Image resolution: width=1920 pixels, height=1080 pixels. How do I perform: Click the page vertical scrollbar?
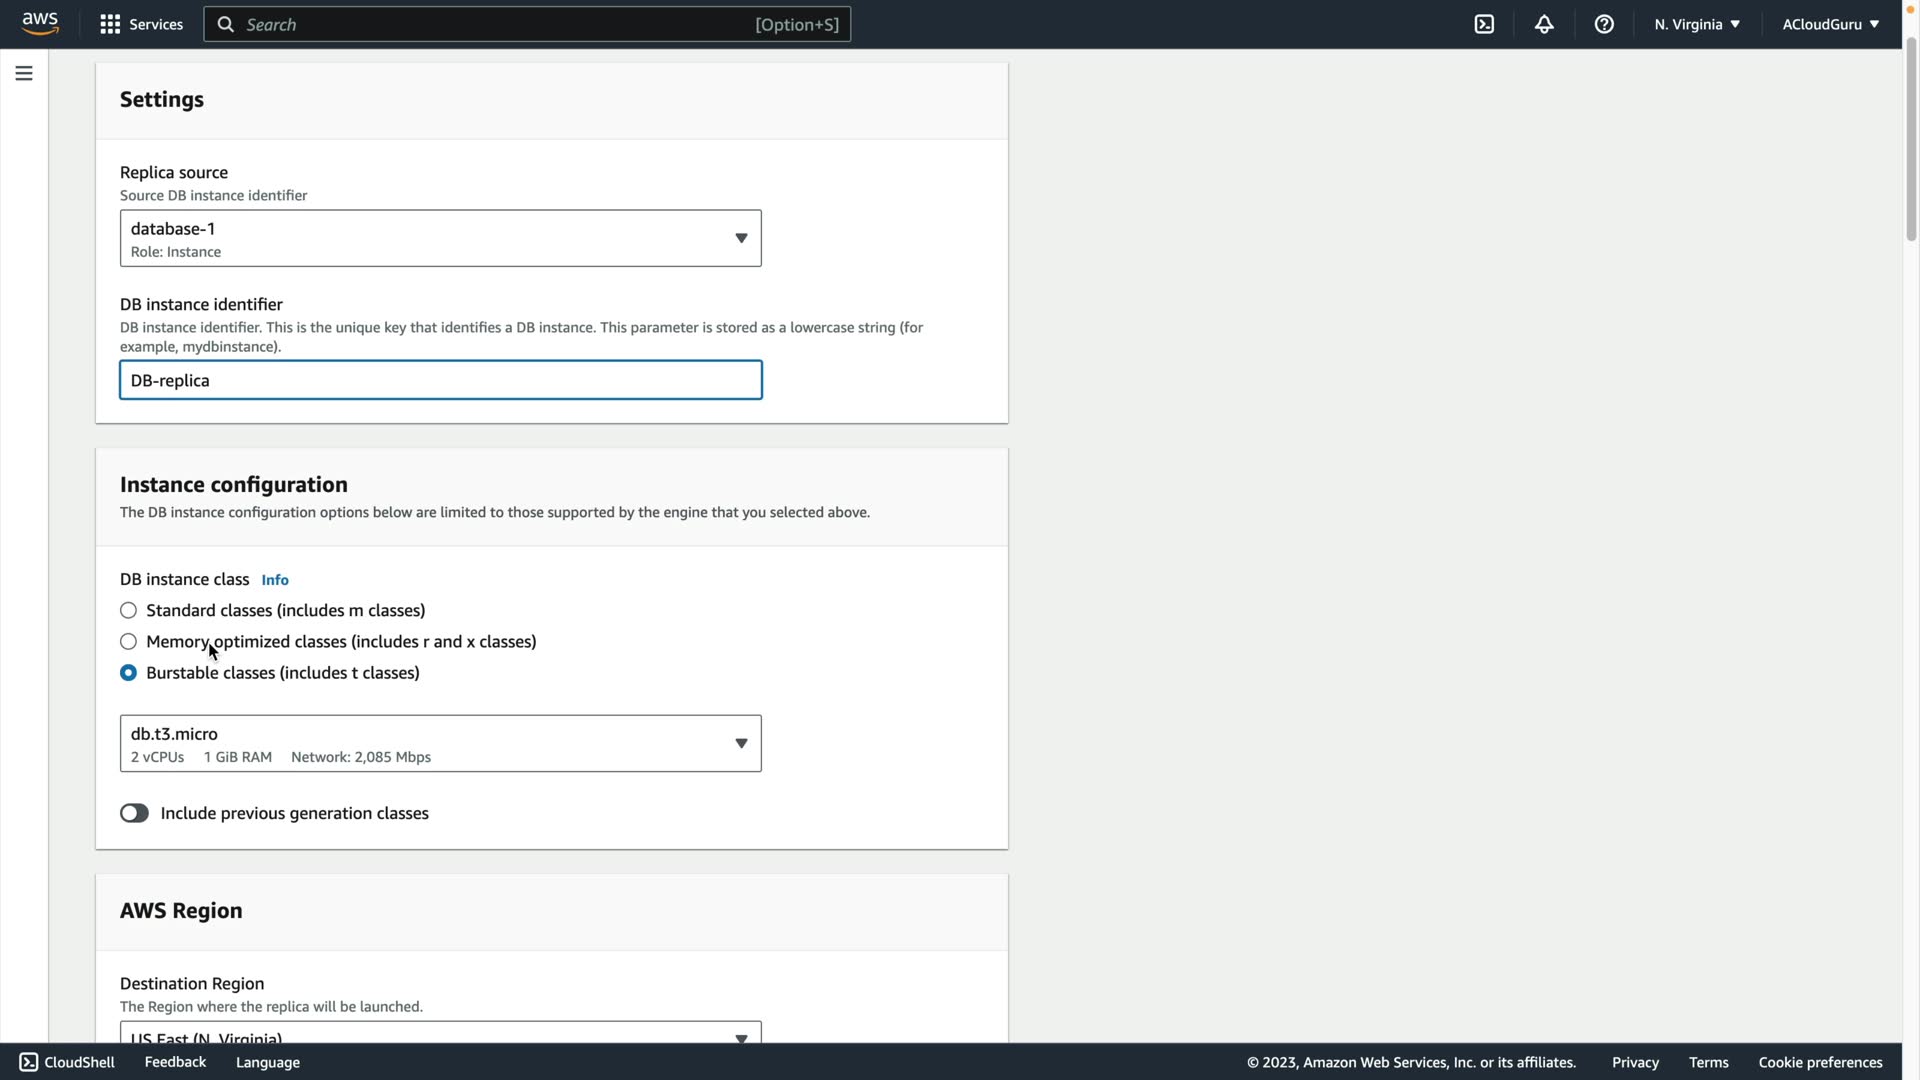(1910, 140)
